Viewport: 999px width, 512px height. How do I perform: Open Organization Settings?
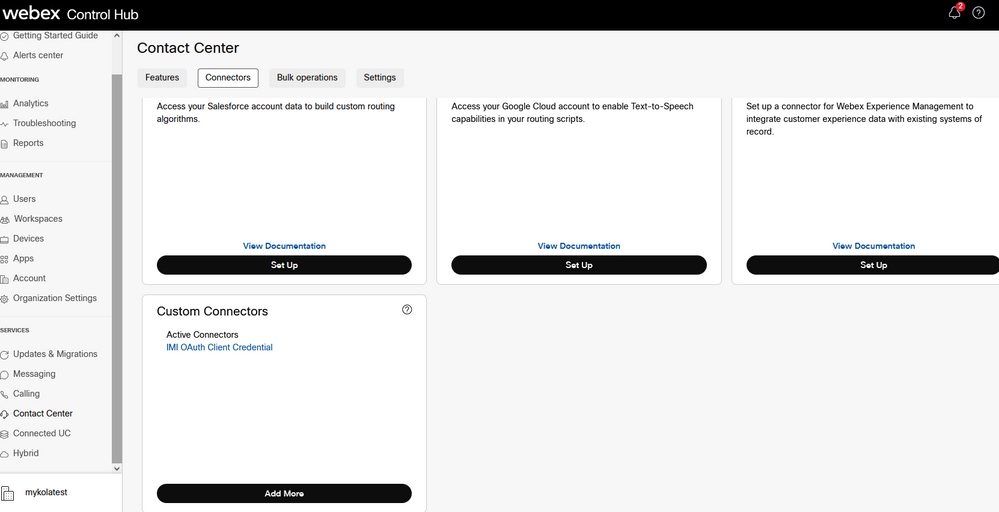pyautogui.click(x=55, y=298)
